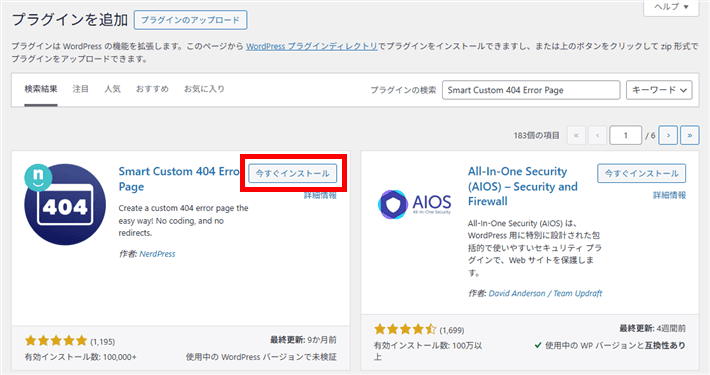
Task: Click the プラグインを追加 page heading
Action: pos(70,20)
